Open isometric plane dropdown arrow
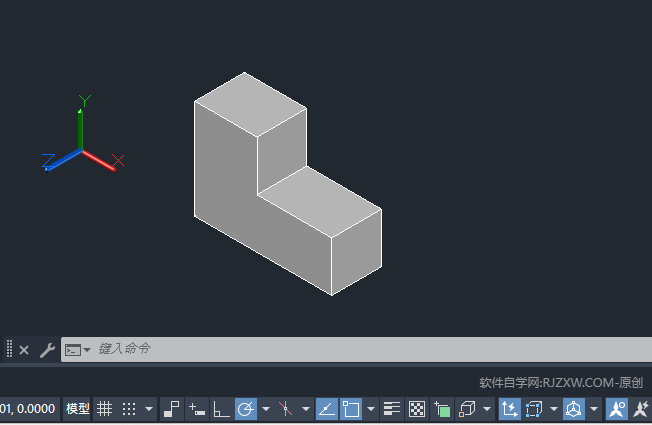652x425 pixels. [306, 409]
